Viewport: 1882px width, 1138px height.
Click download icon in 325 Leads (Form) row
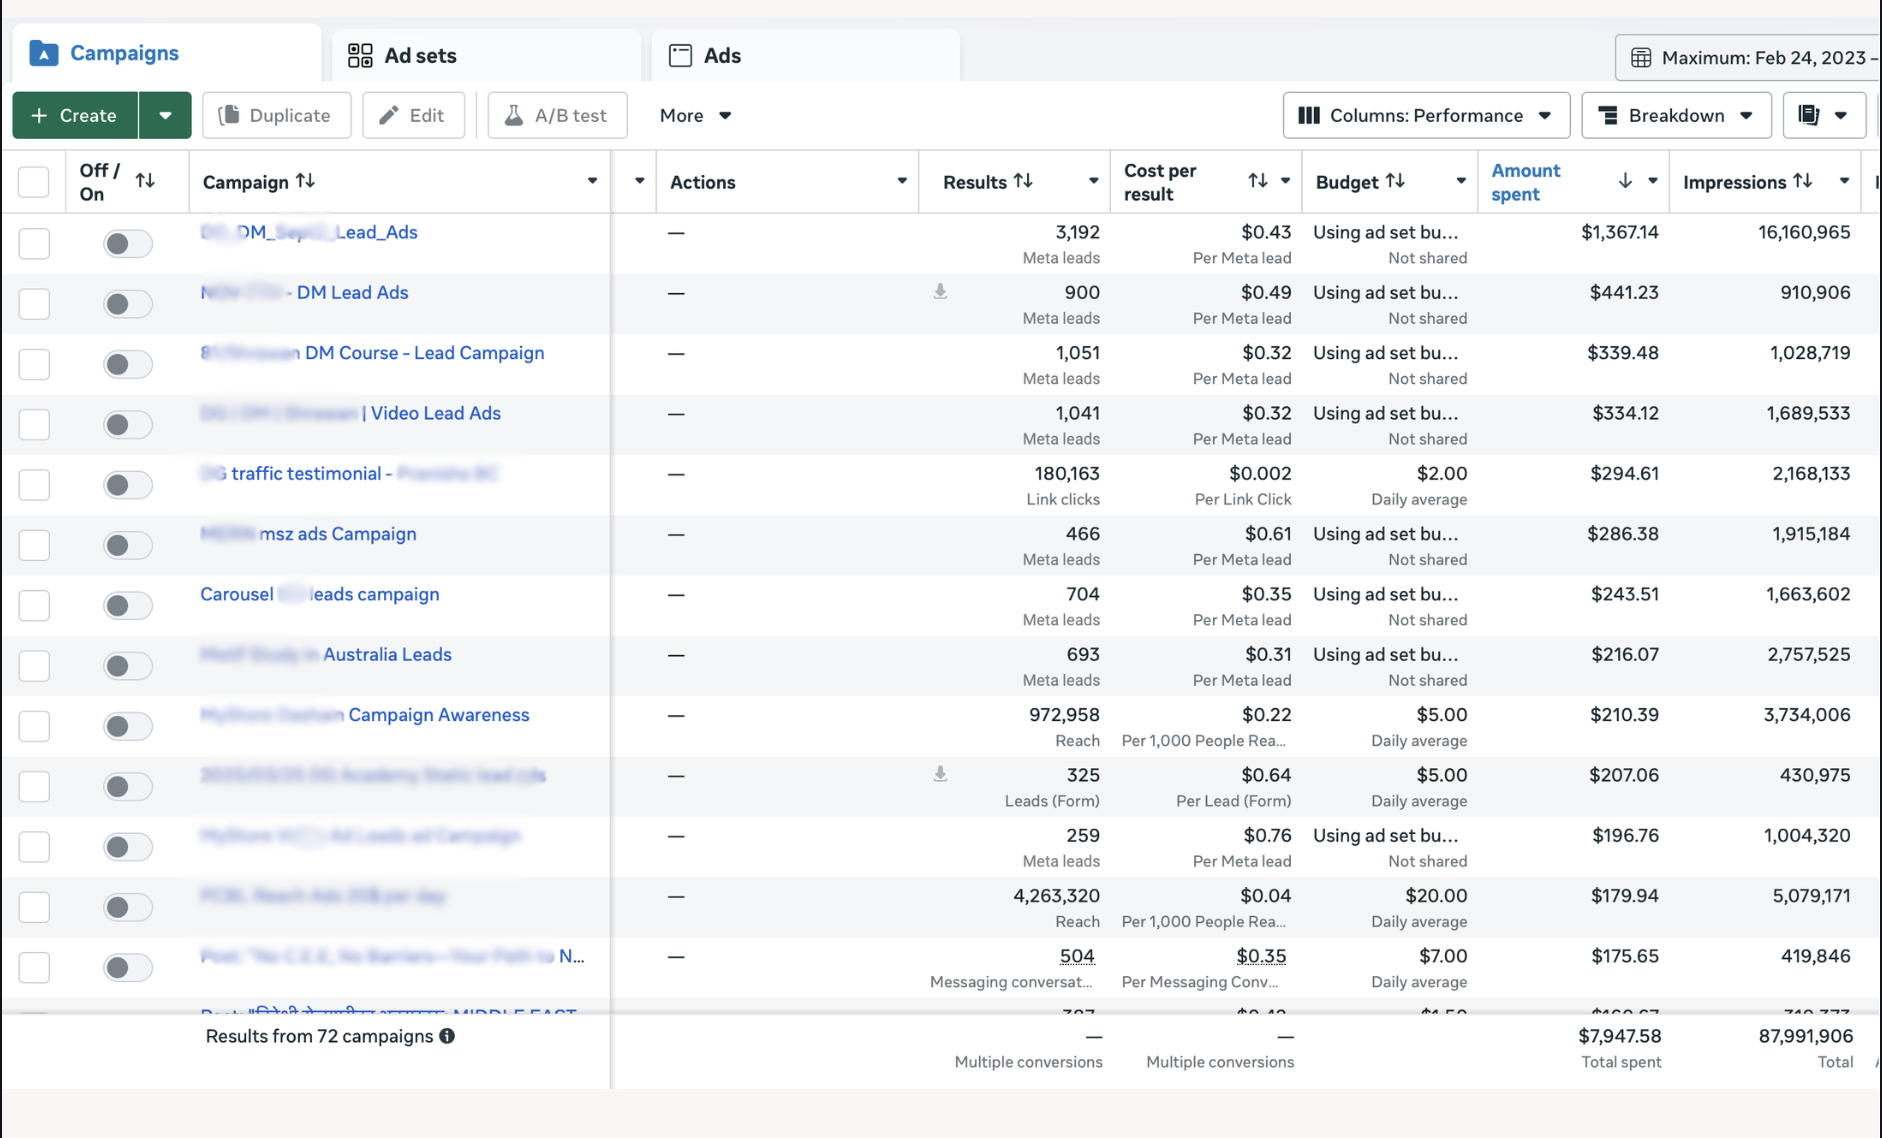pos(940,774)
